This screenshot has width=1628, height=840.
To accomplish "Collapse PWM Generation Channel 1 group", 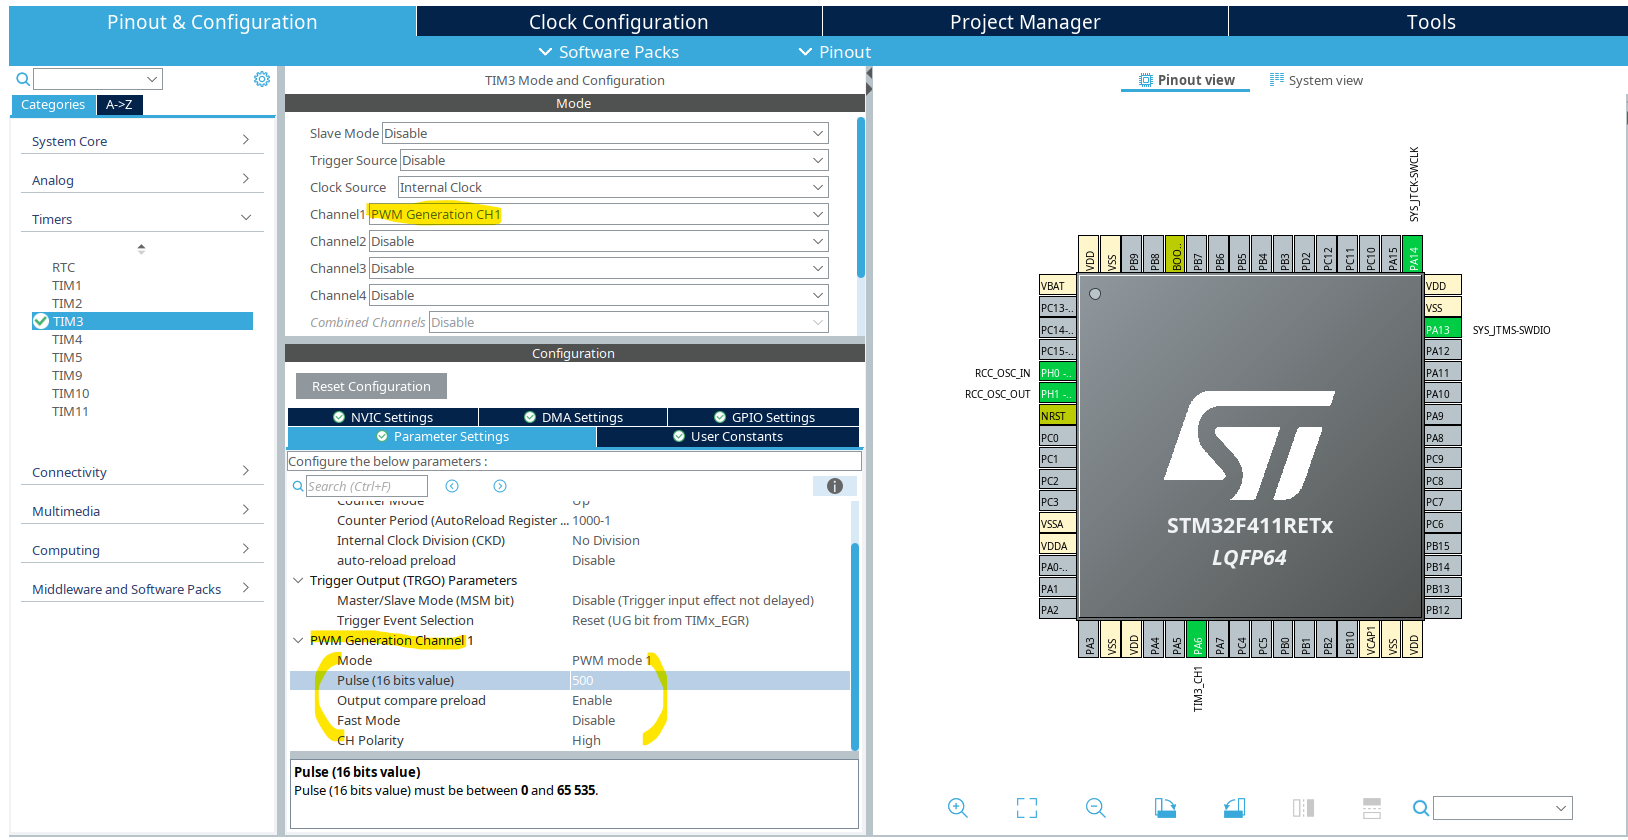I will [298, 640].
